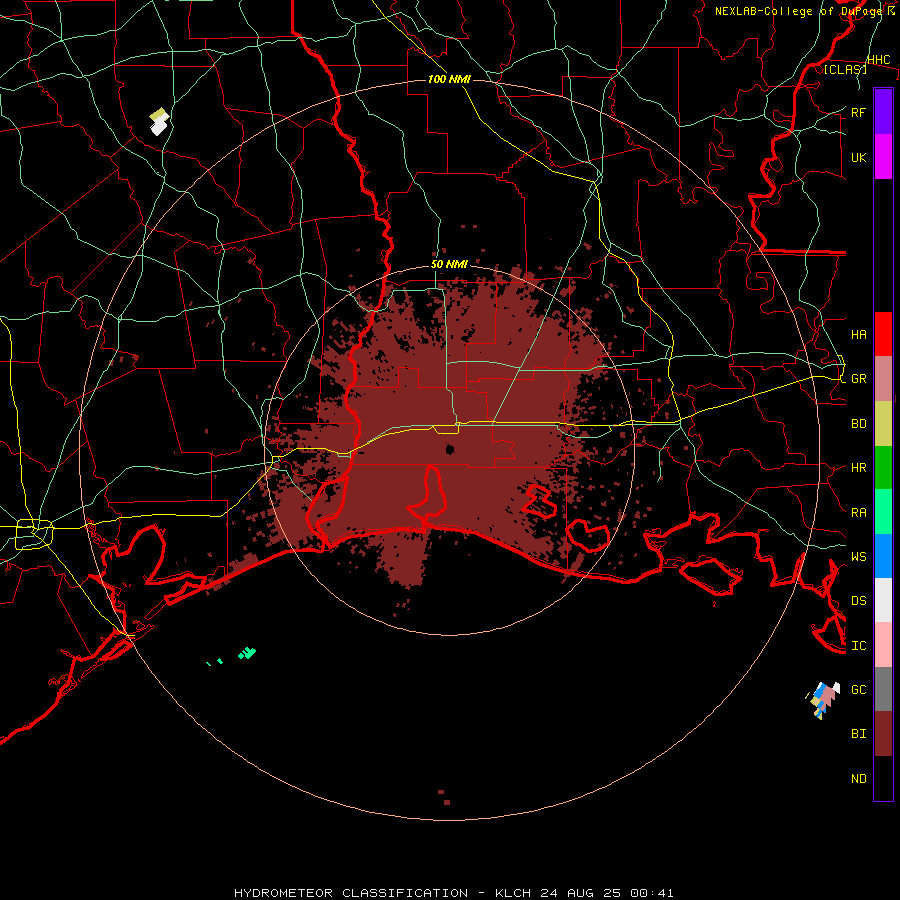The height and width of the screenshot is (900, 900).
Task: Click the IC light pink legend swatch
Action: point(883,645)
